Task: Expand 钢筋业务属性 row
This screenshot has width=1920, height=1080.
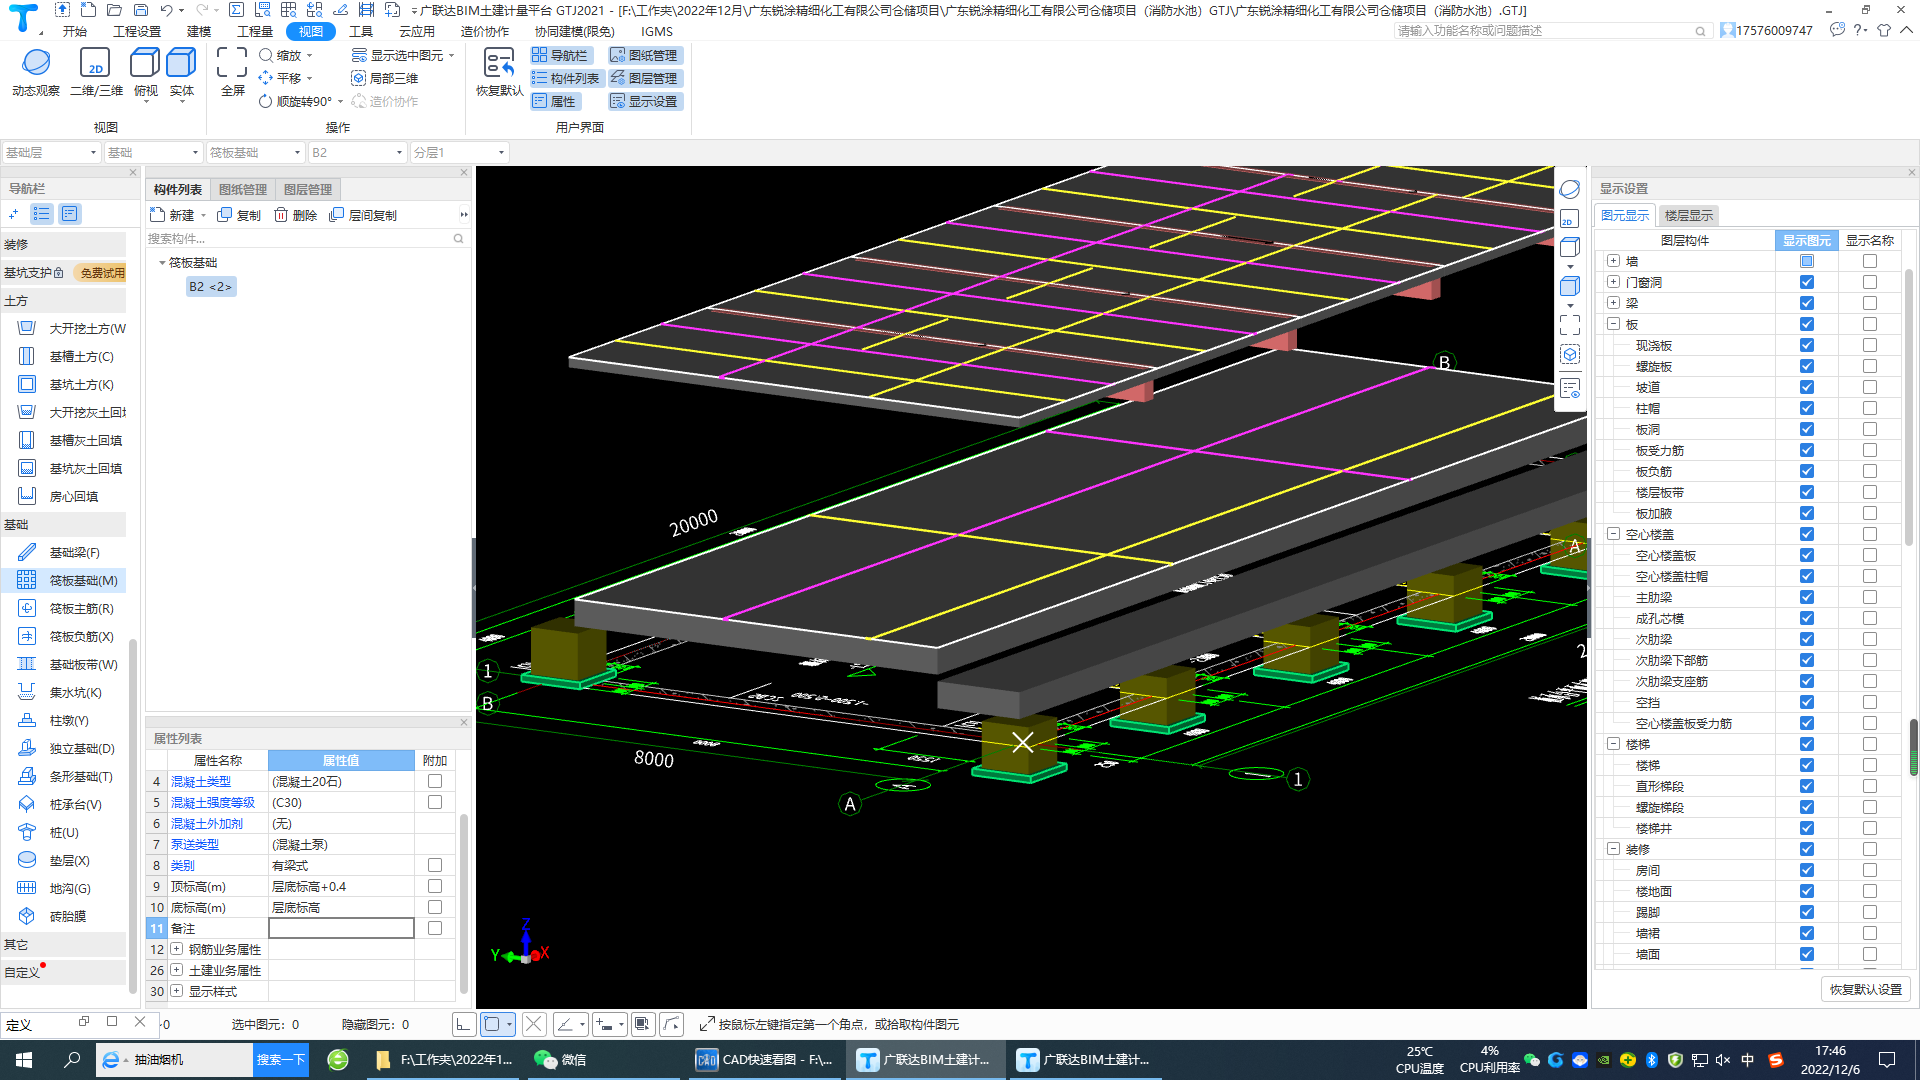Action: coord(177,949)
